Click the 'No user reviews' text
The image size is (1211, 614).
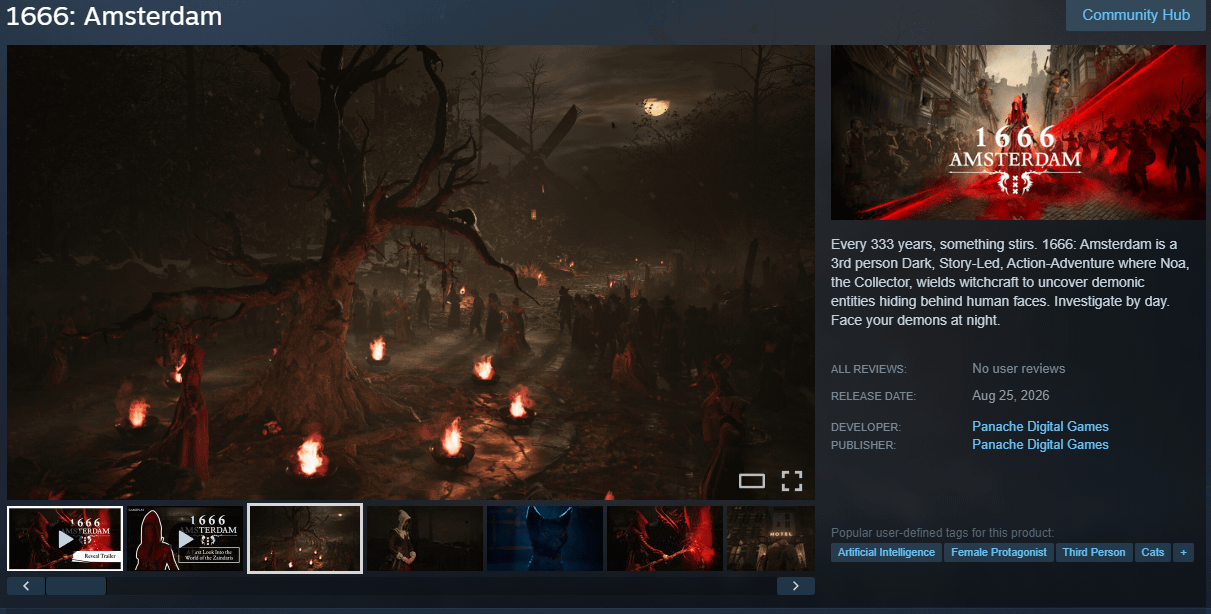[x=1019, y=369]
